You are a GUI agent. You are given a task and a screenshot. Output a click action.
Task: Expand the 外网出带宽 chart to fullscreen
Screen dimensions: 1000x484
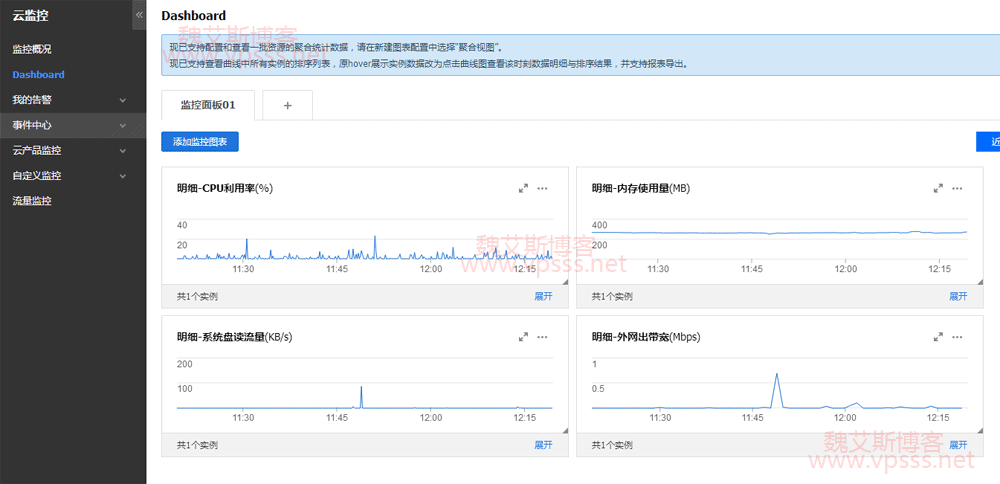coord(938,337)
